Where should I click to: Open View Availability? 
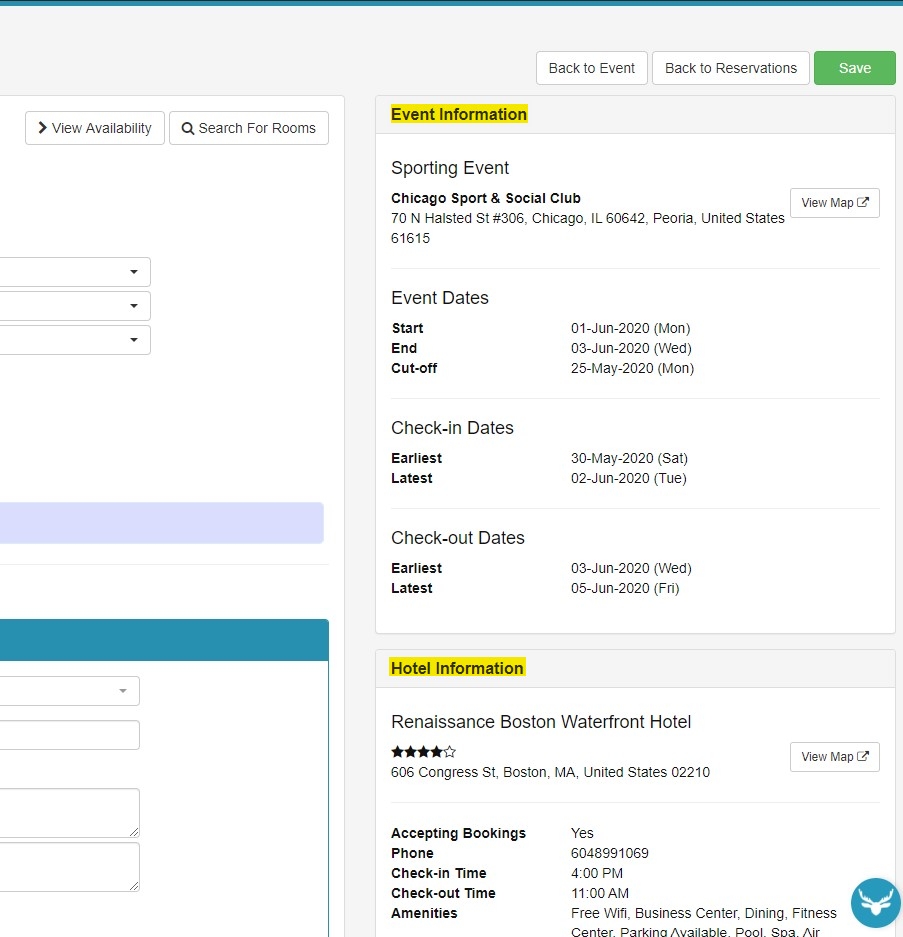click(94, 128)
